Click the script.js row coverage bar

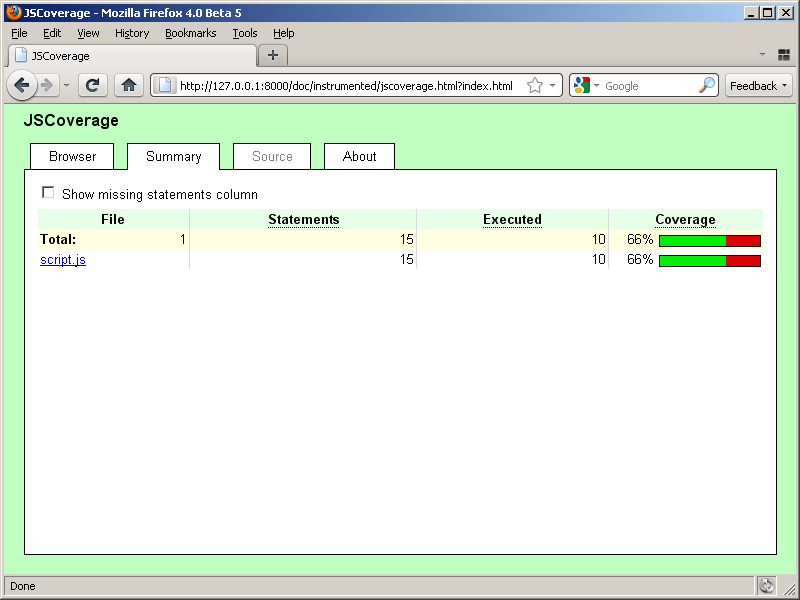tap(710, 261)
